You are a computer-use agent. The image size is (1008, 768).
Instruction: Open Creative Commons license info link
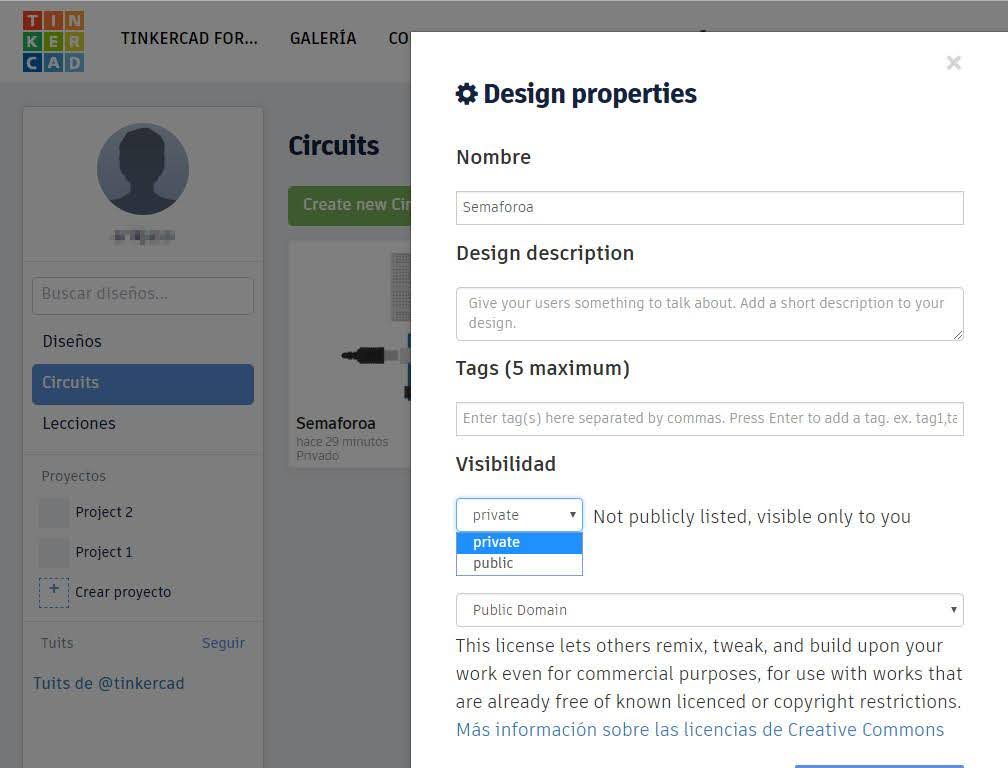[x=699, y=730]
